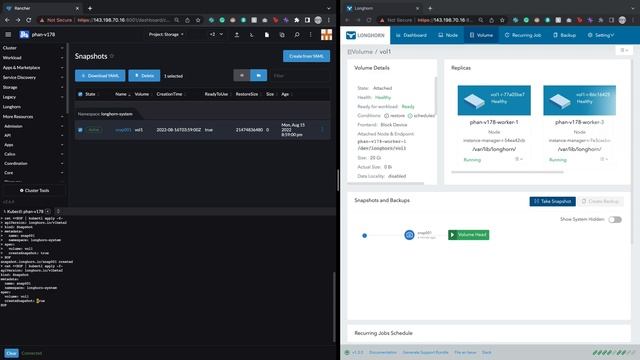Sort Snapshots table by Name column
This screenshot has width=640, height=360.
click(x=122, y=94)
